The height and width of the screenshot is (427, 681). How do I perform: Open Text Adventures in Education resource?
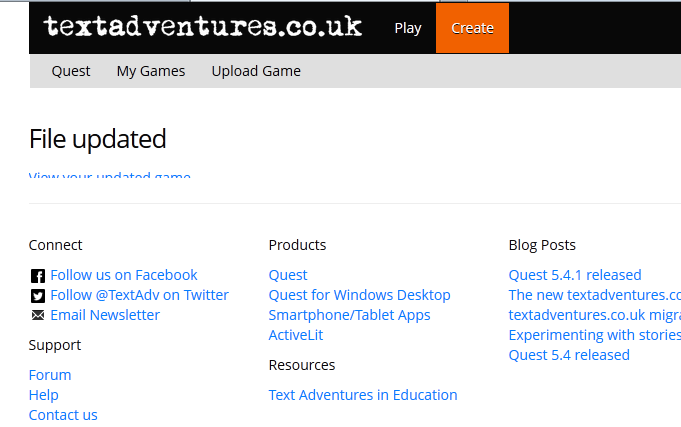tap(363, 395)
